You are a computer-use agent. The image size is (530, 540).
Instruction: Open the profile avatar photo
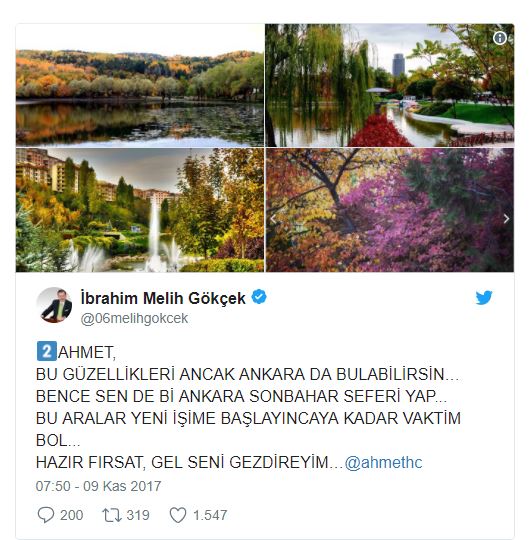[55, 305]
